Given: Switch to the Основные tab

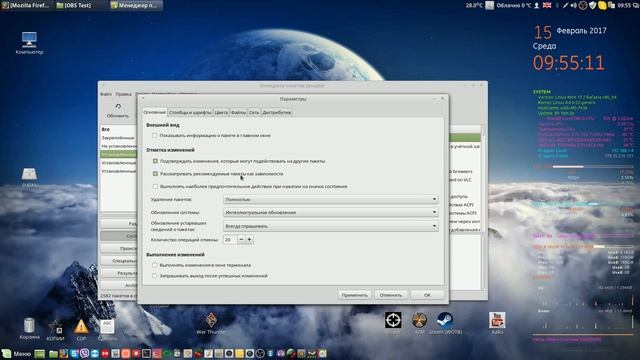Looking at the screenshot, I should pyautogui.click(x=154, y=112).
